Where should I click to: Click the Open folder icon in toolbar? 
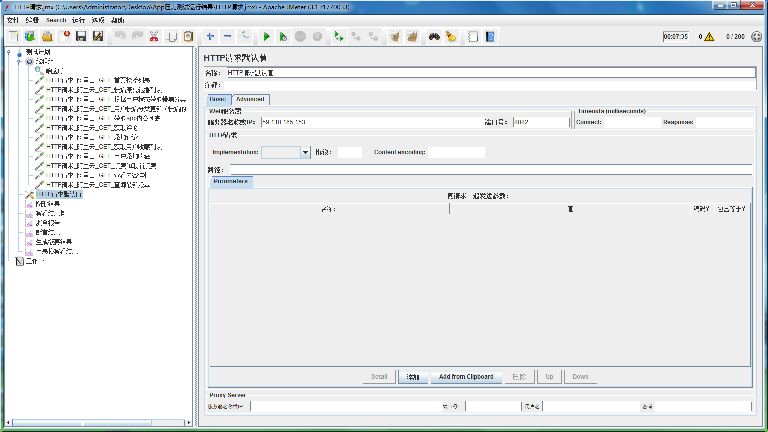click(47, 37)
